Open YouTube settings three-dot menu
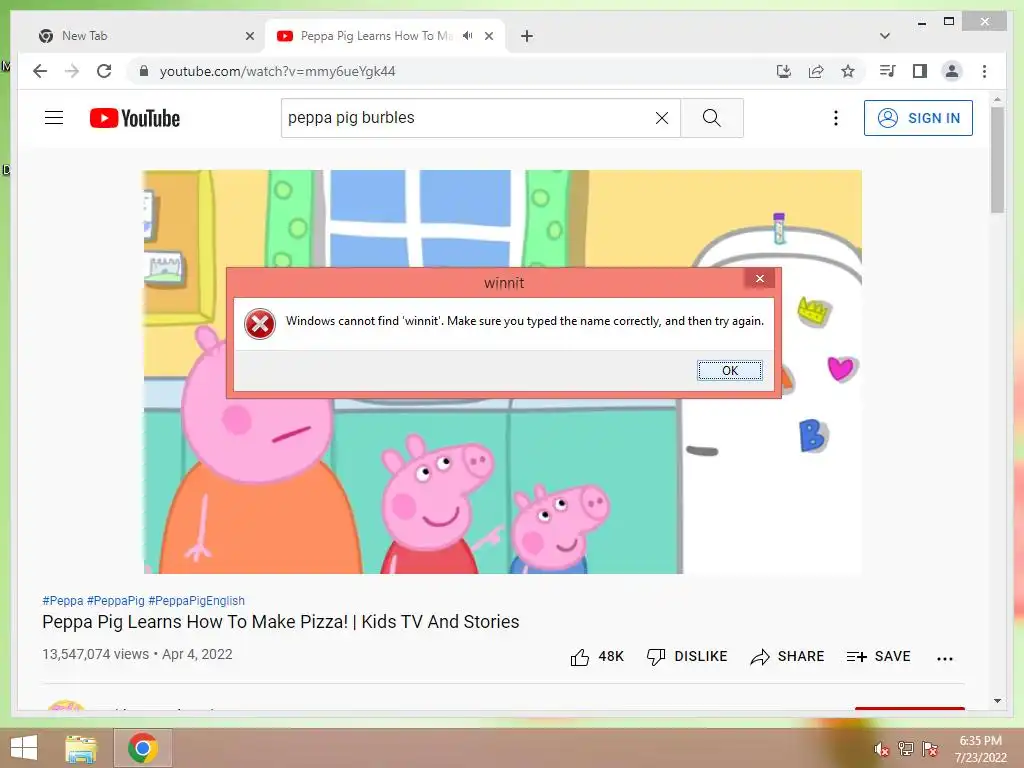The image size is (1024, 768). tap(836, 118)
